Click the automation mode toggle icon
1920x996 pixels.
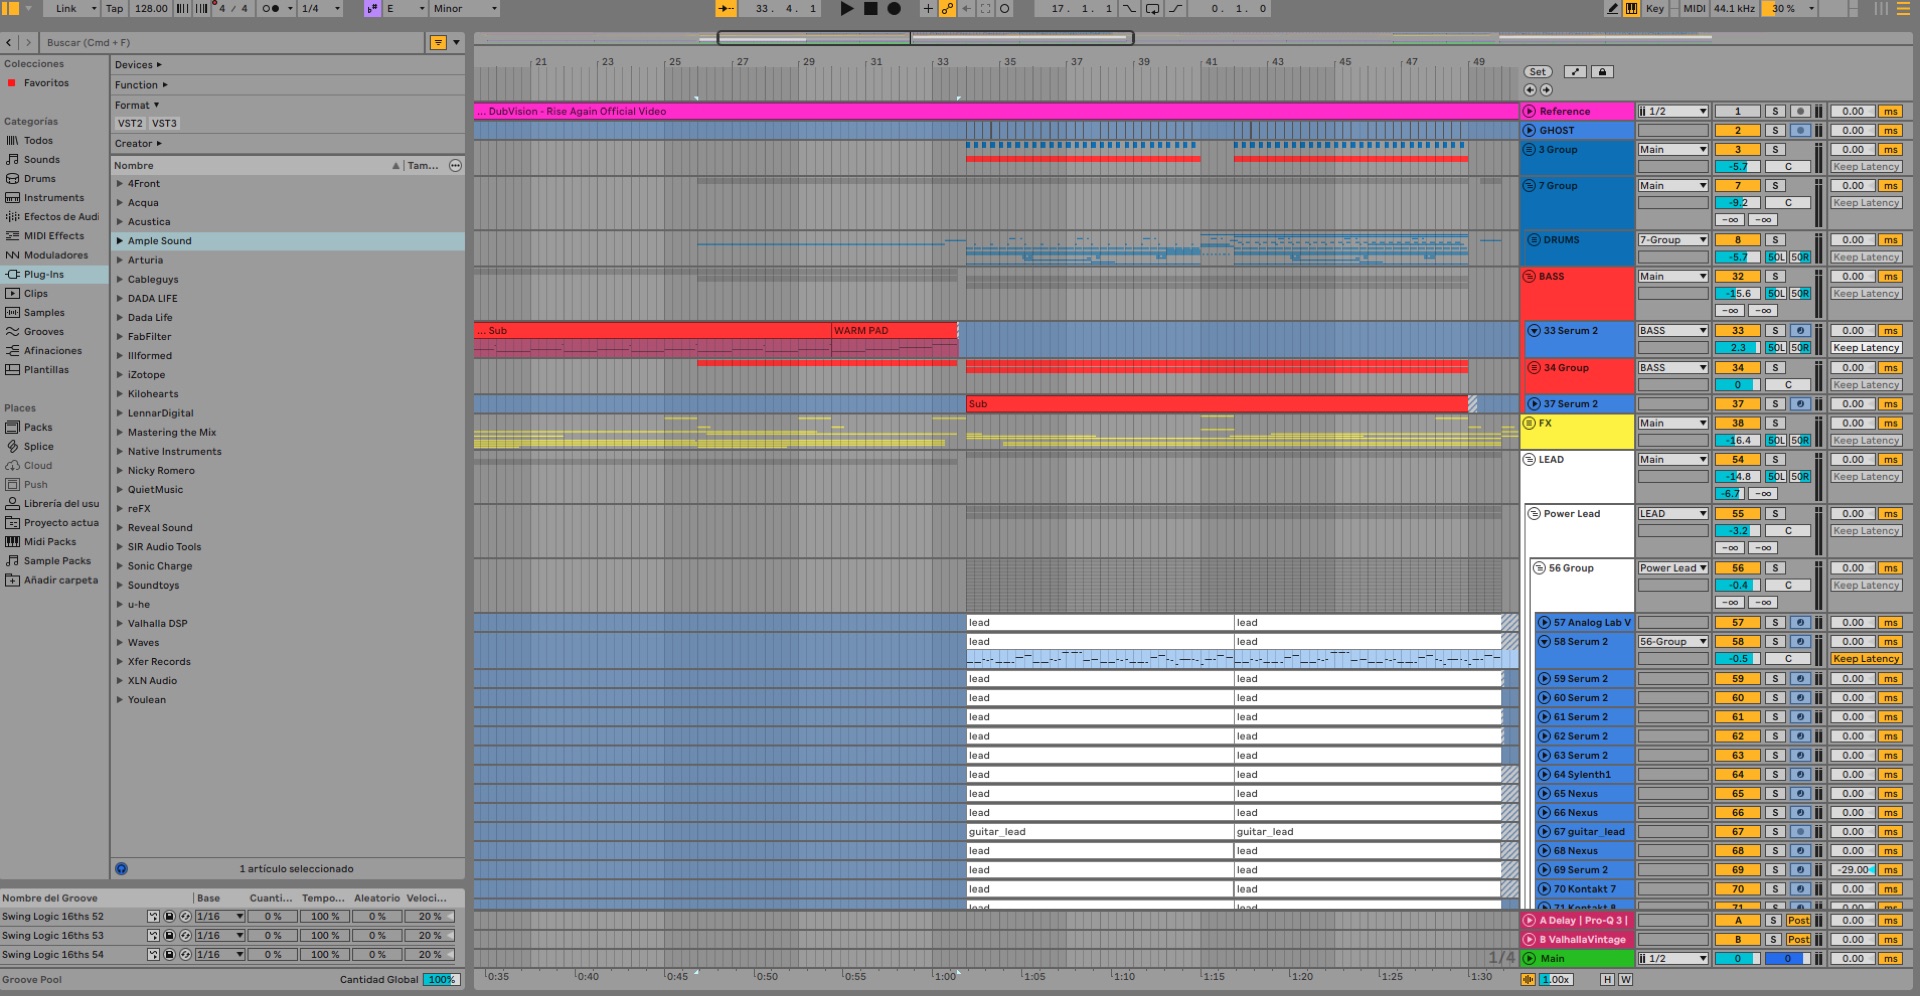(x=1575, y=72)
